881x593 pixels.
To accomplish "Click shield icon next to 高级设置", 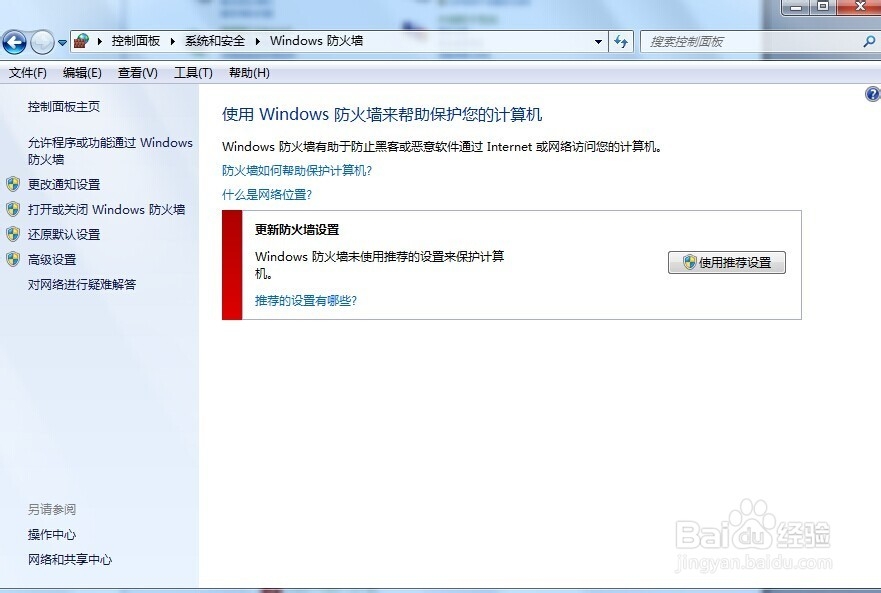I will [13, 260].
